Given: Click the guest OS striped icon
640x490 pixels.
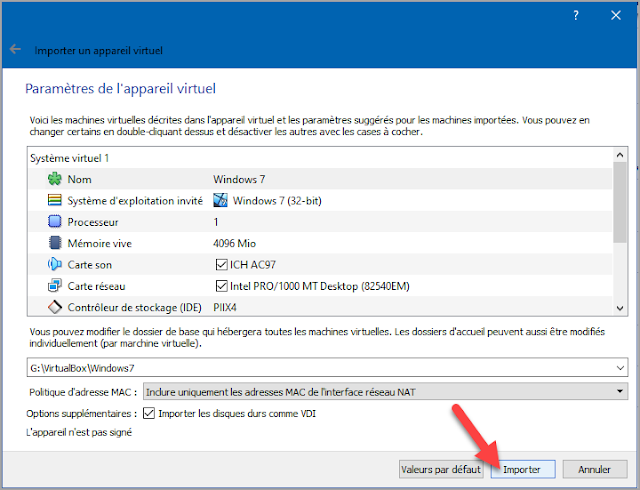Looking at the screenshot, I should click(x=55, y=200).
